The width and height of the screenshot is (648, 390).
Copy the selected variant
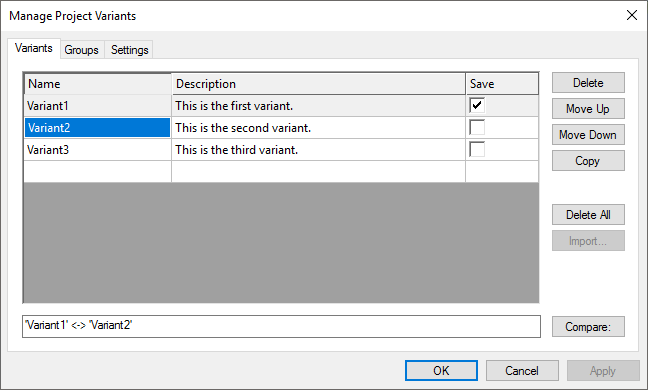(x=588, y=161)
